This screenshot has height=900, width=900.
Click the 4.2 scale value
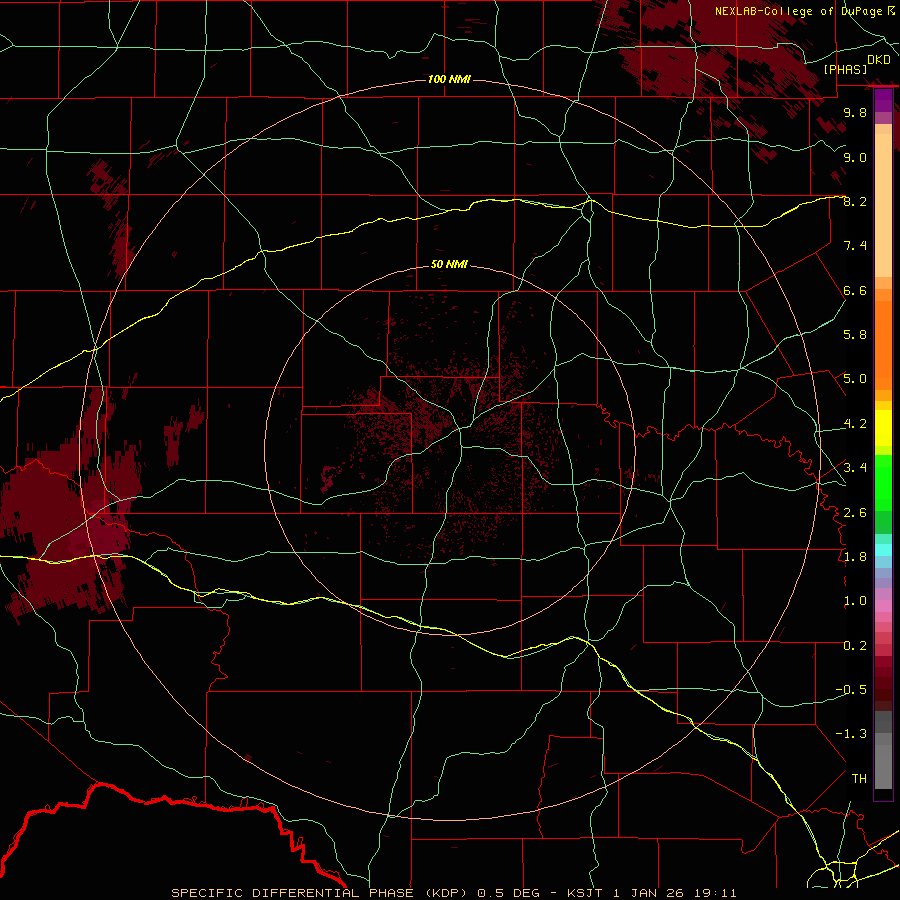coord(855,423)
